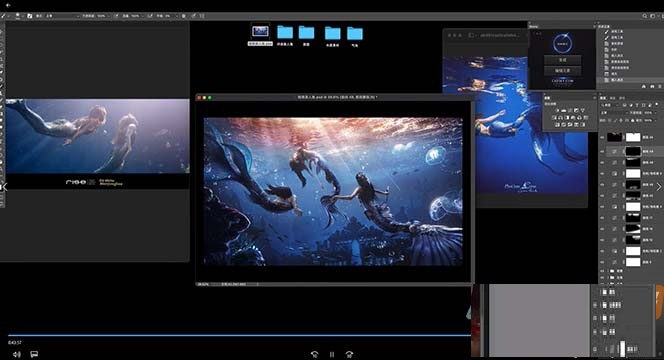The image size is (664, 360).
Task: Select the PSD file thumbnail on desktop
Action: coord(260,32)
